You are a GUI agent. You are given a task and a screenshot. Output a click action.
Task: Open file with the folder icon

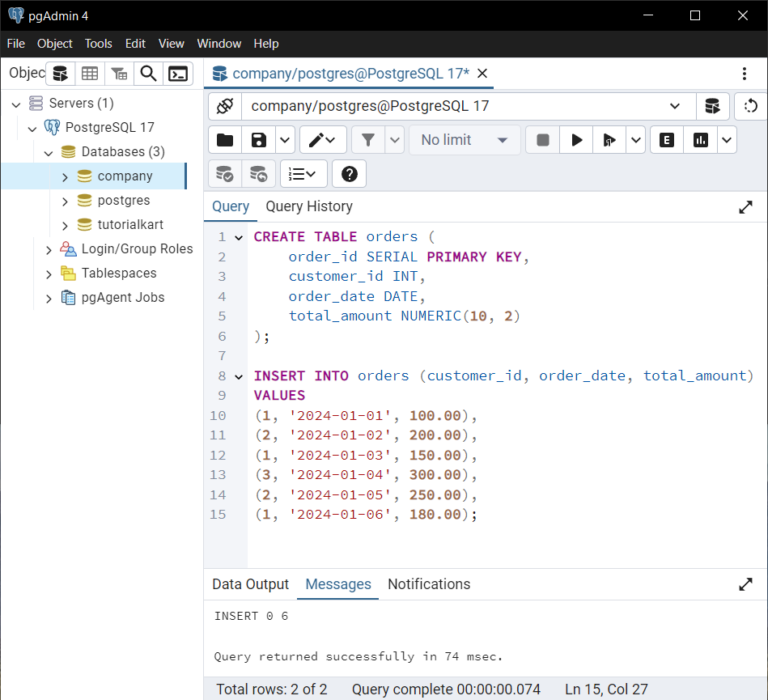pos(225,140)
